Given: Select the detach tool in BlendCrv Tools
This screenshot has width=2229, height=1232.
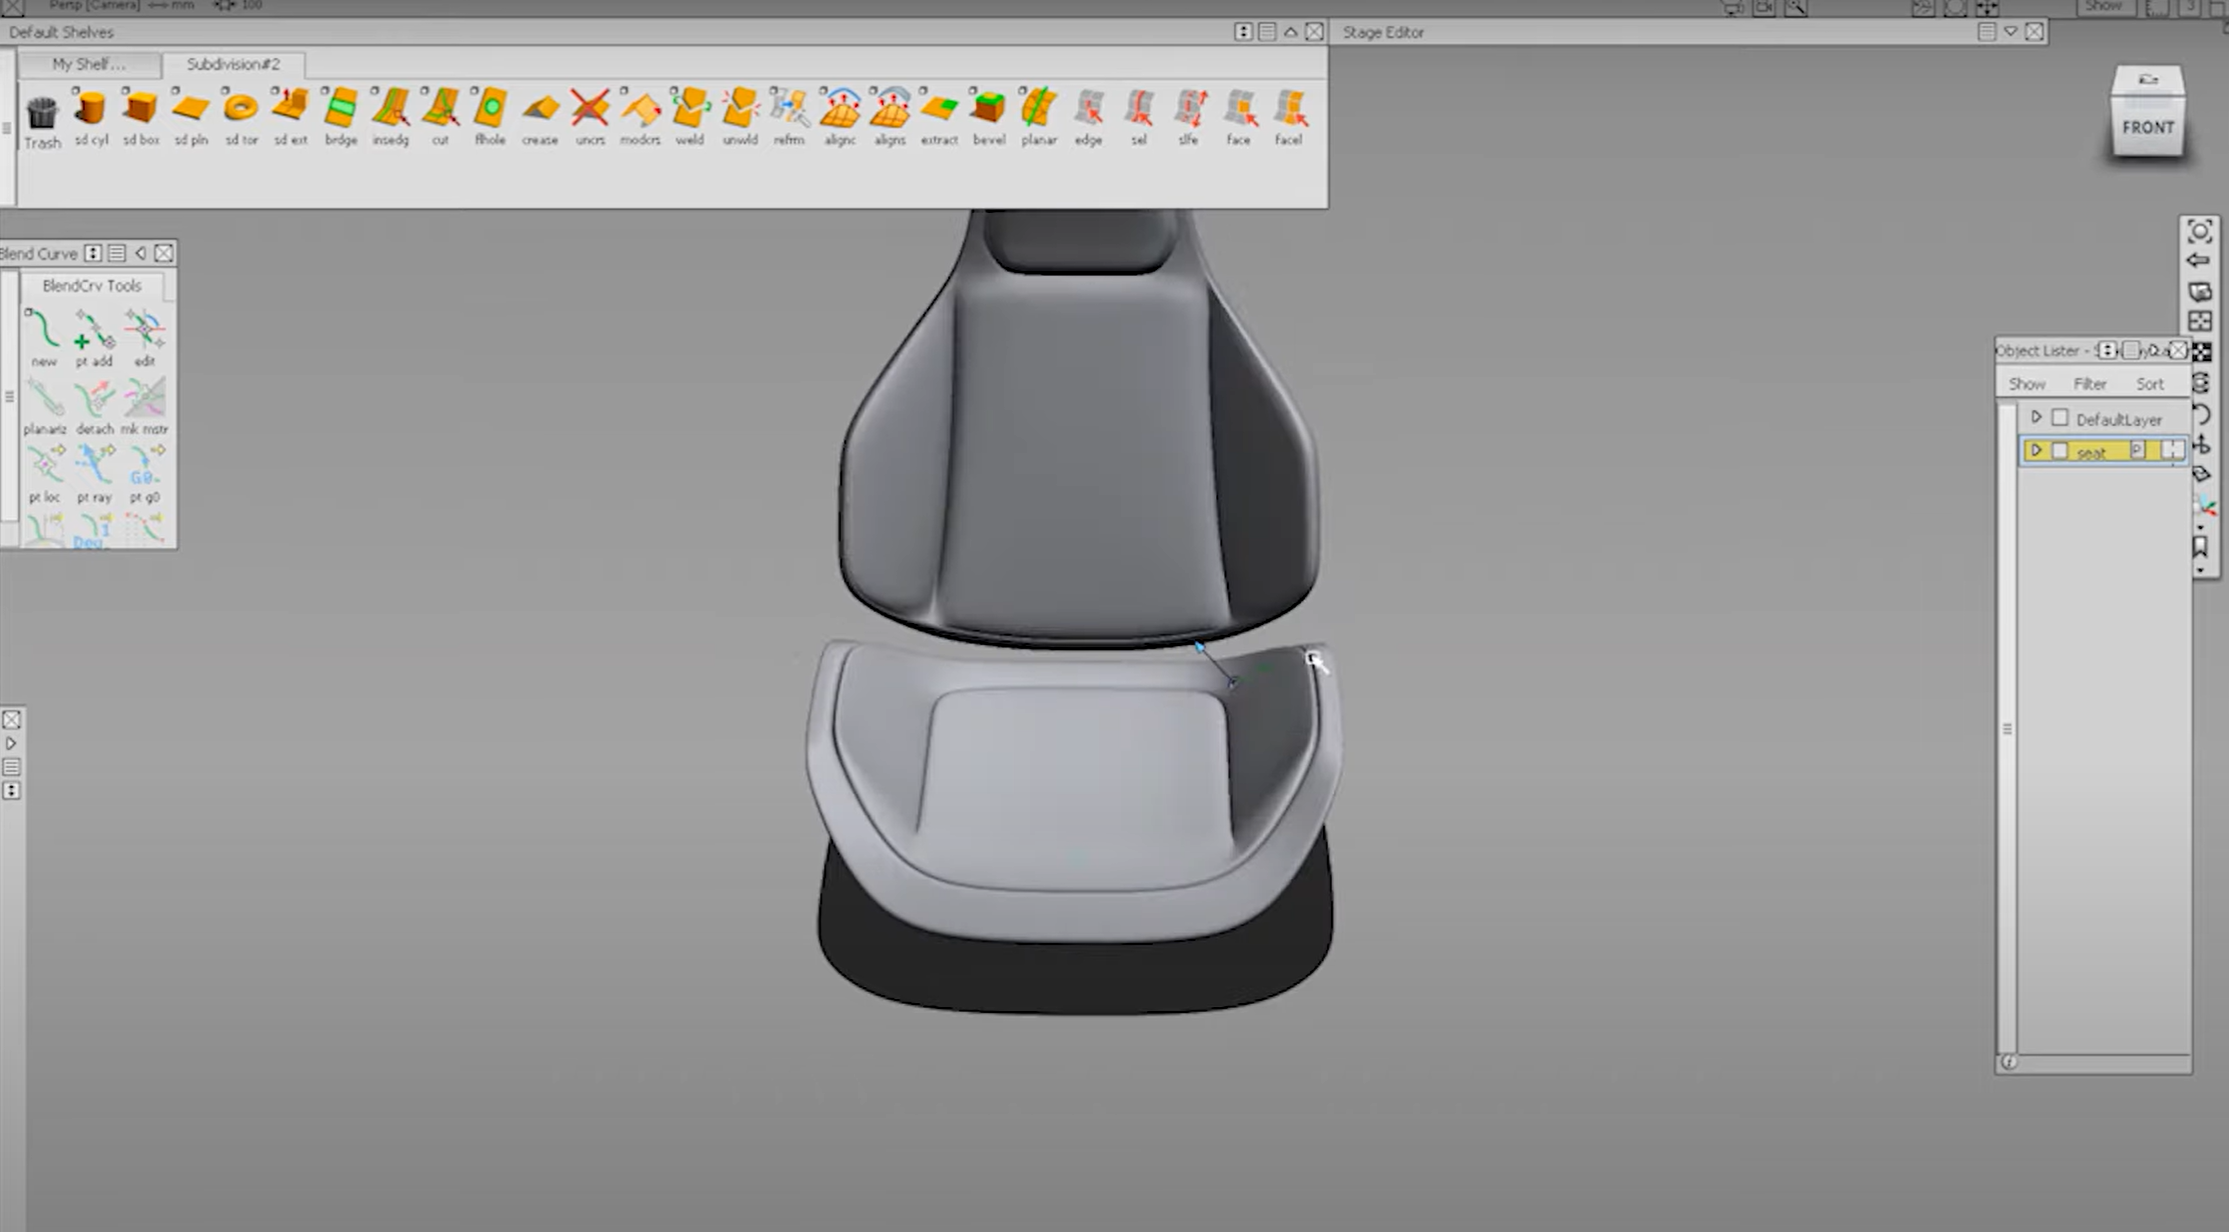Looking at the screenshot, I should [x=95, y=400].
